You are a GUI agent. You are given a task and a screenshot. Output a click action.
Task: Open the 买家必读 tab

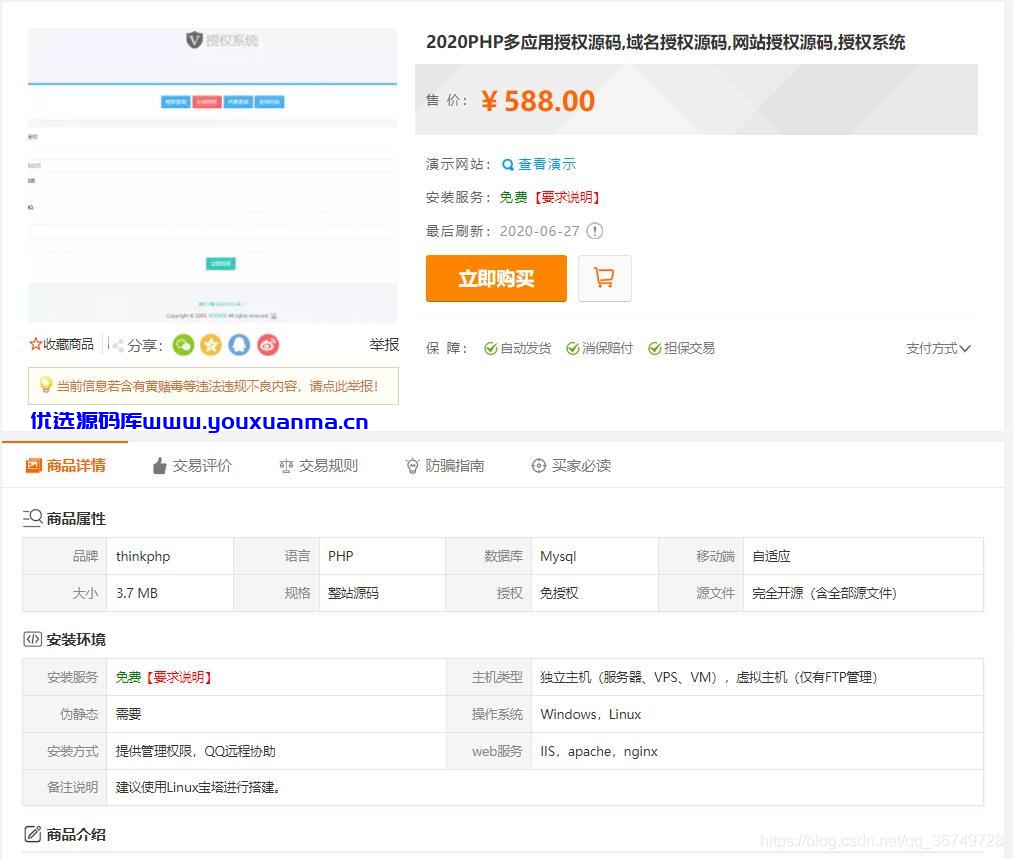(x=571, y=465)
